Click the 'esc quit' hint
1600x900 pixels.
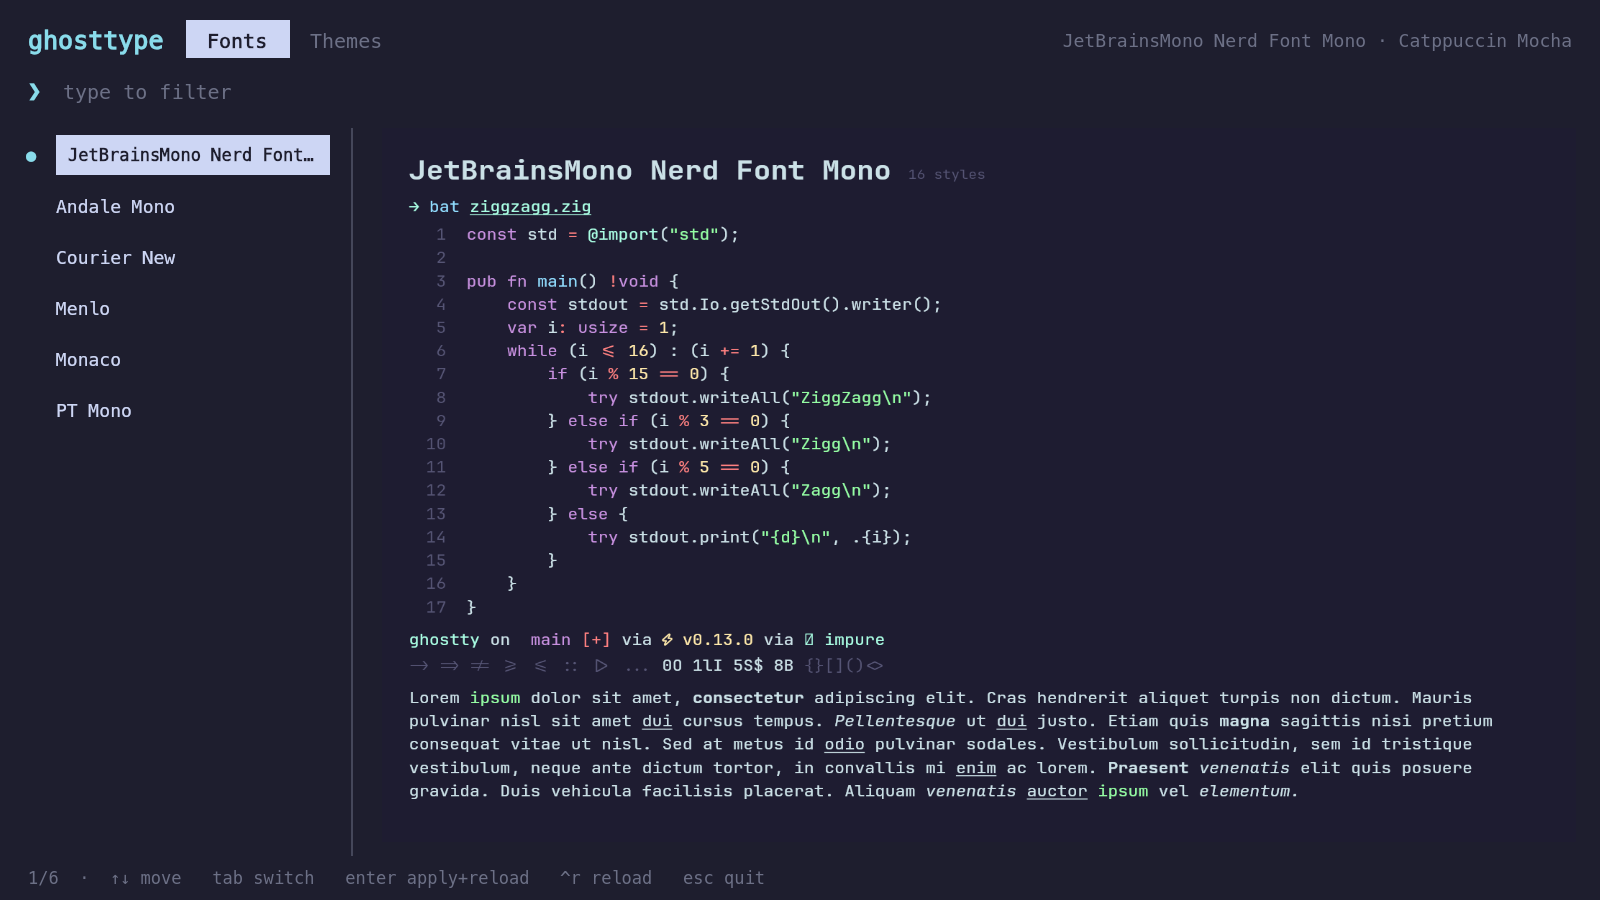point(724,878)
